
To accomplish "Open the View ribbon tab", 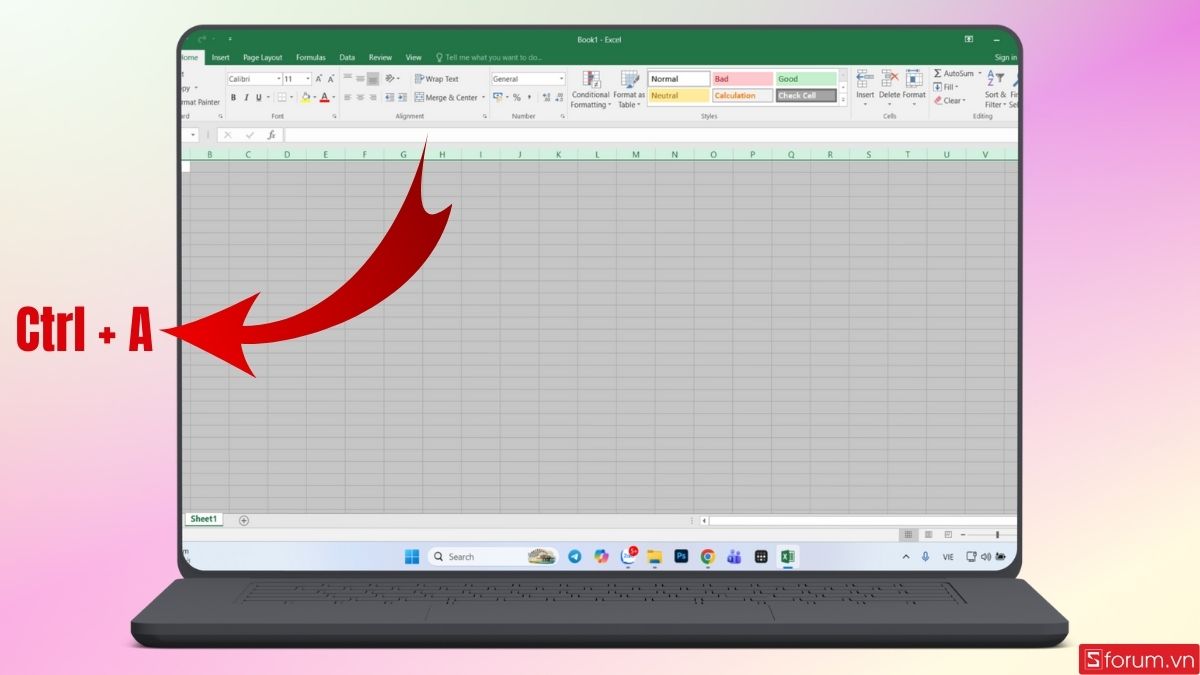I will [x=413, y=57].
